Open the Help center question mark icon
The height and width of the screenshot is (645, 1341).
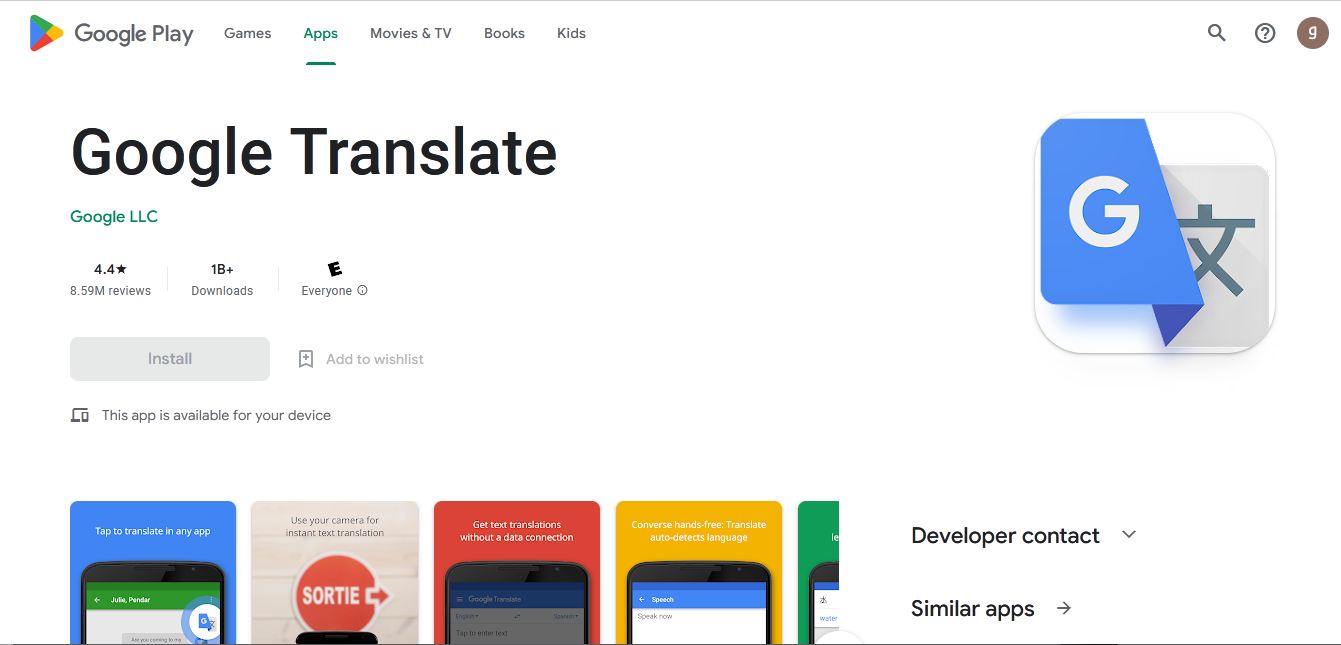pos(1265,33)
